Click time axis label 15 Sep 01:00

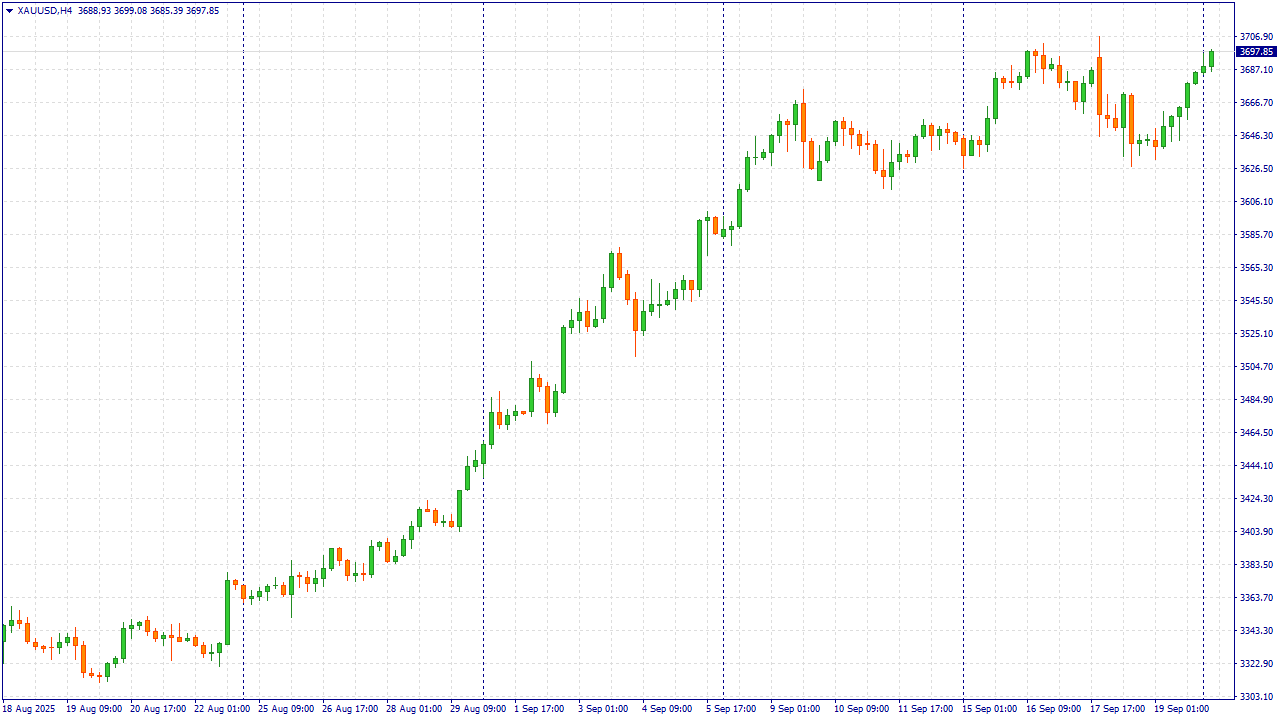pos(990,709)
